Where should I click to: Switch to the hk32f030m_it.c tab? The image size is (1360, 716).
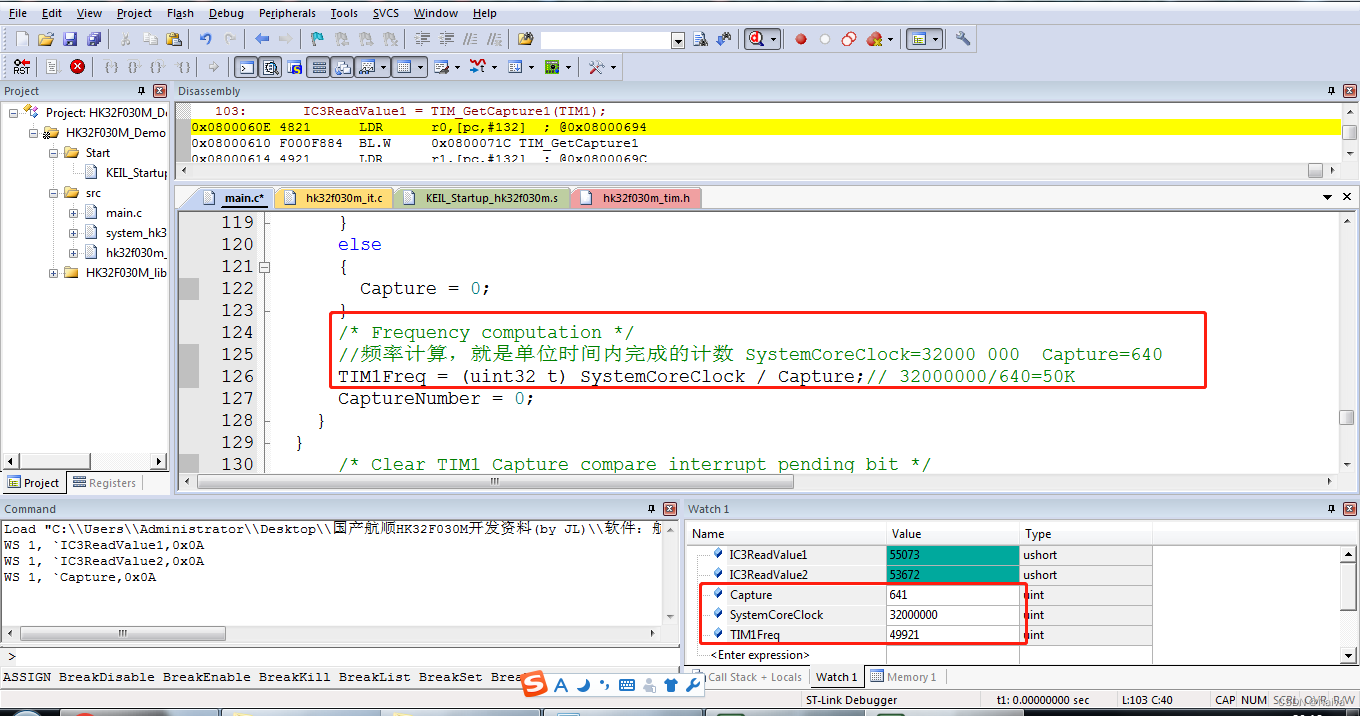(x=333, y=198)
